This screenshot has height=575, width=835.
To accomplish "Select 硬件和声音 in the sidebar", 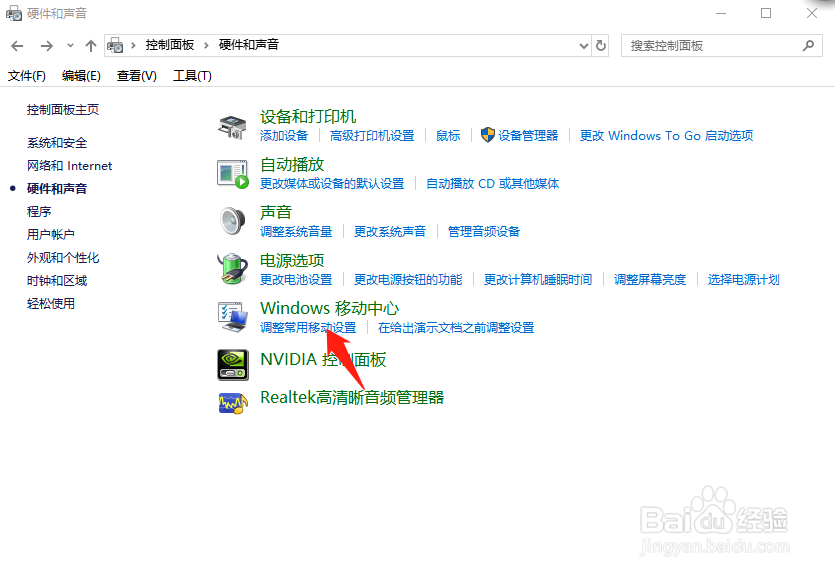I will (x=57, y=188).
